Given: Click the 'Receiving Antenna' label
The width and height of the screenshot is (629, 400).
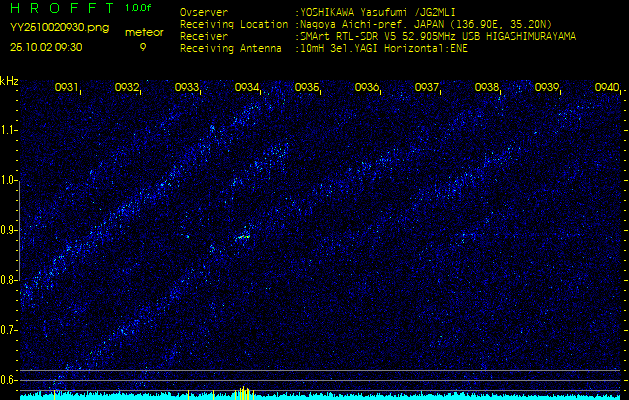Looking at the screenshot, I should tap(231, 49).
